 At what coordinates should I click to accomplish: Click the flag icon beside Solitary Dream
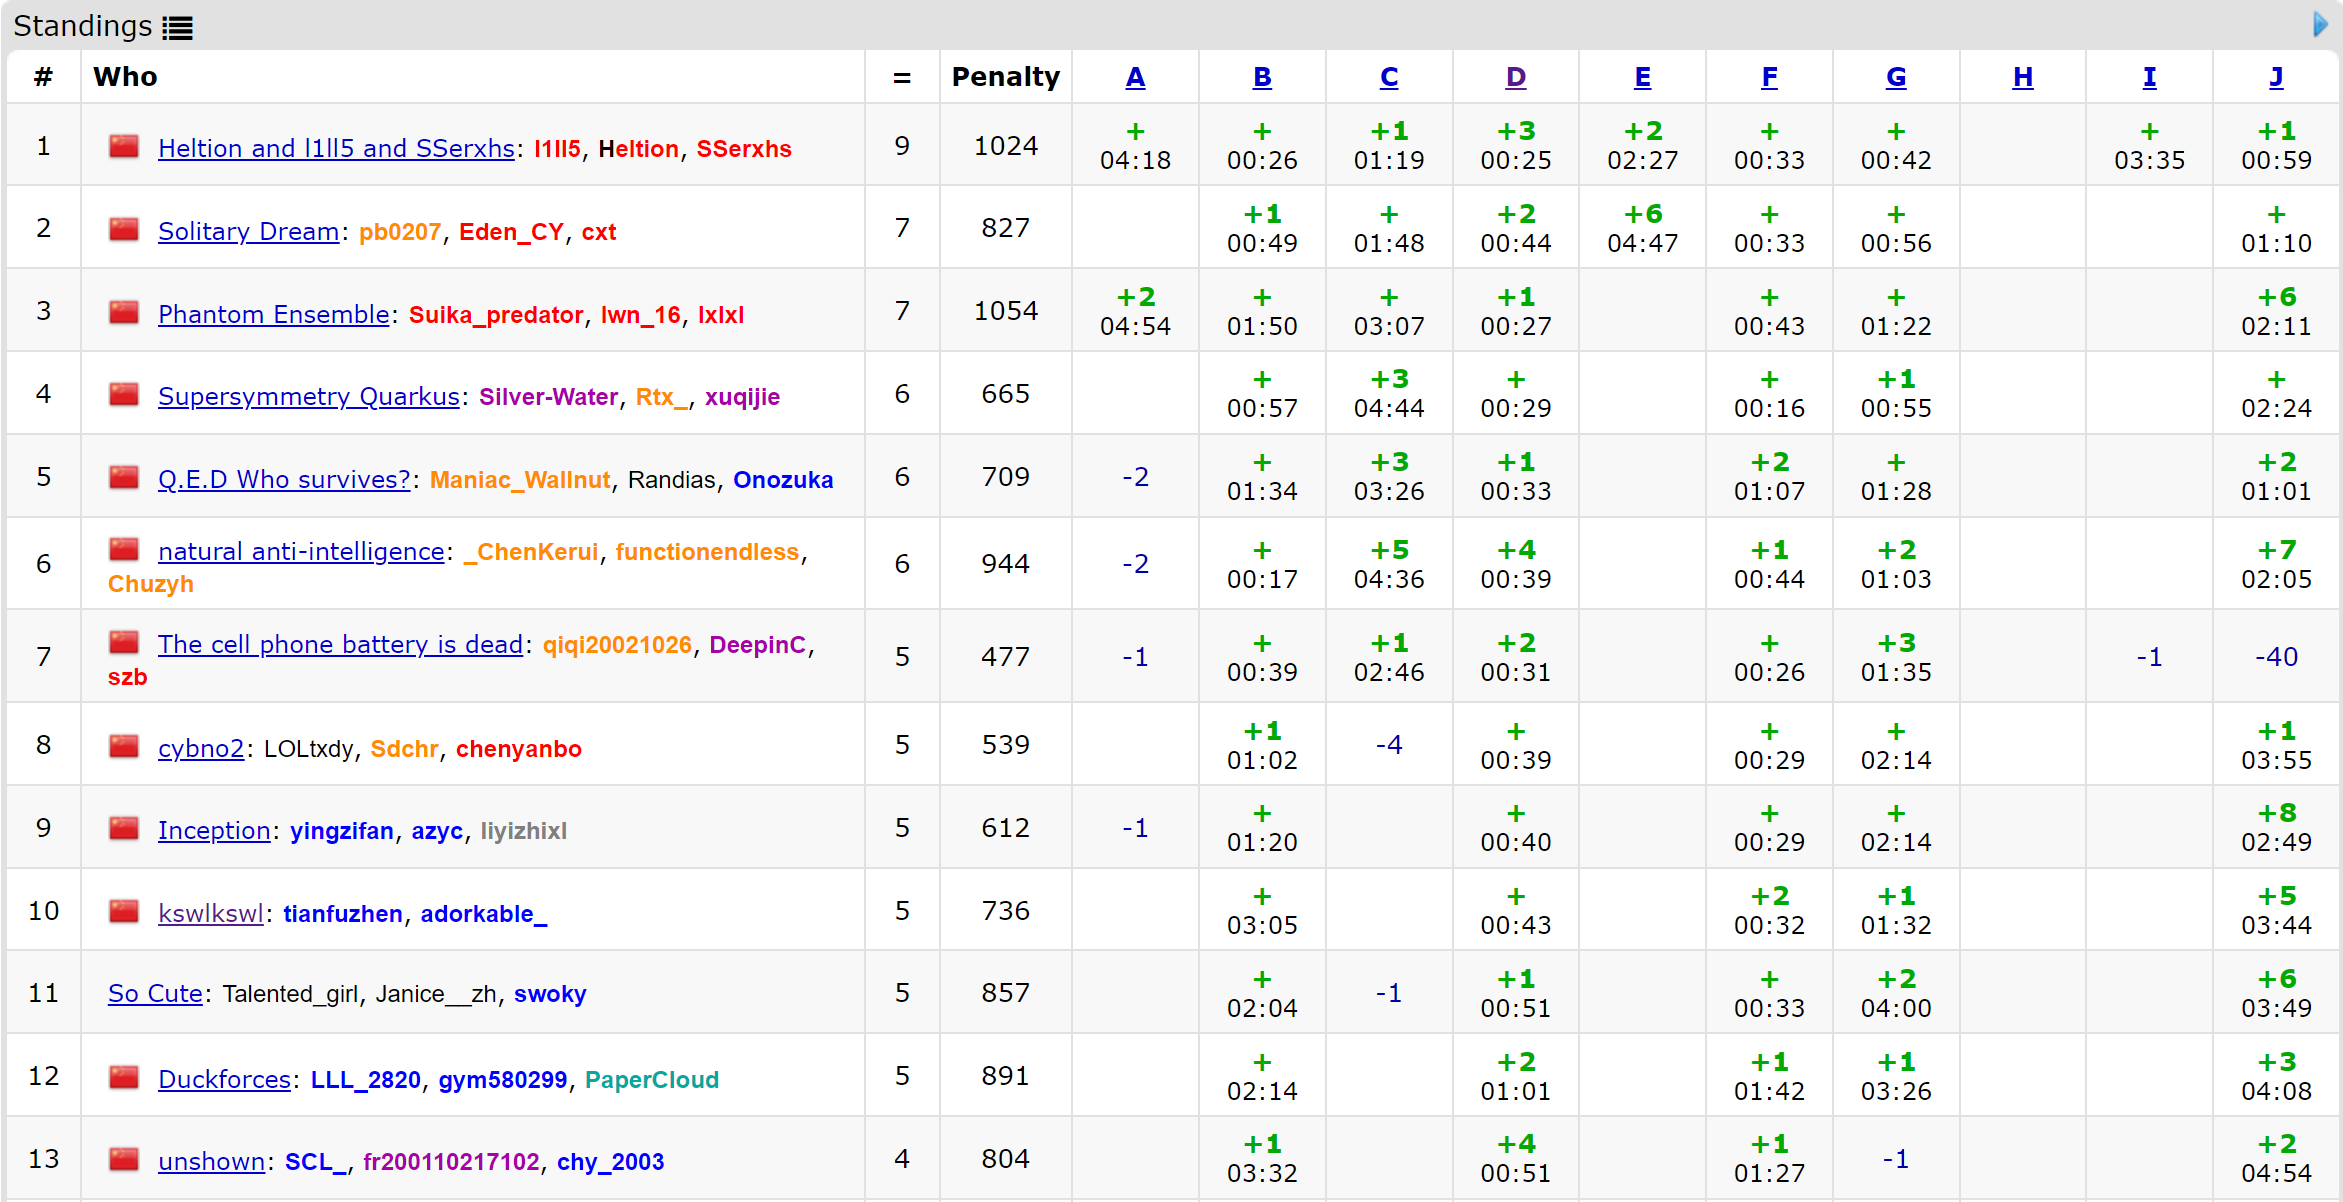(124, 230)
